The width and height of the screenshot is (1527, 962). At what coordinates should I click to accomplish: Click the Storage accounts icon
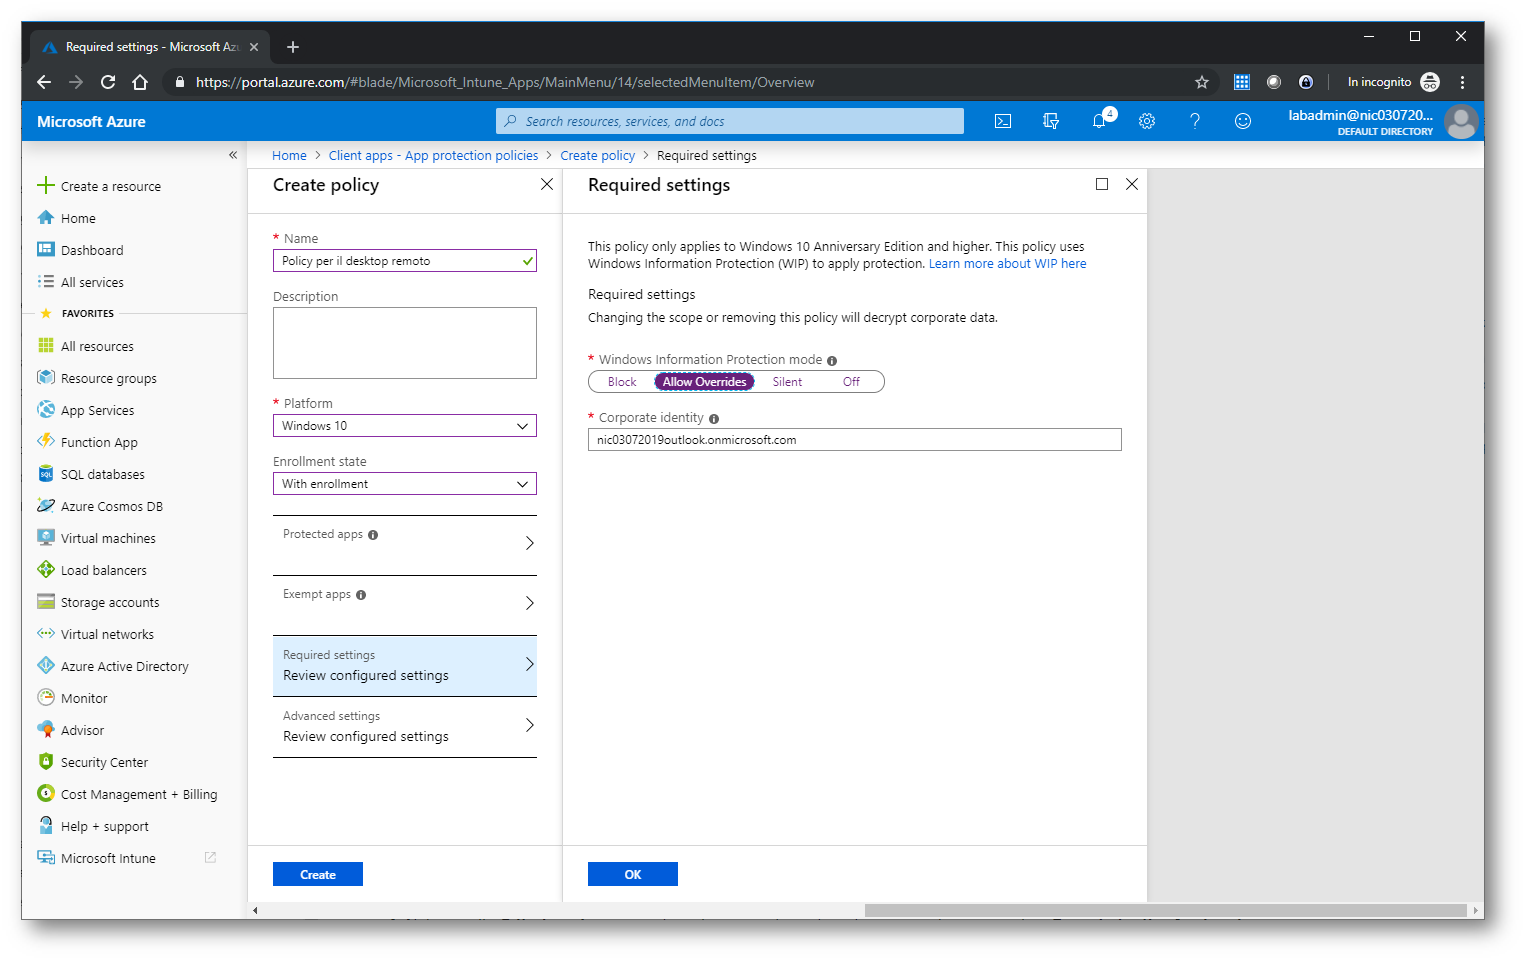click(x=46, y=602)
